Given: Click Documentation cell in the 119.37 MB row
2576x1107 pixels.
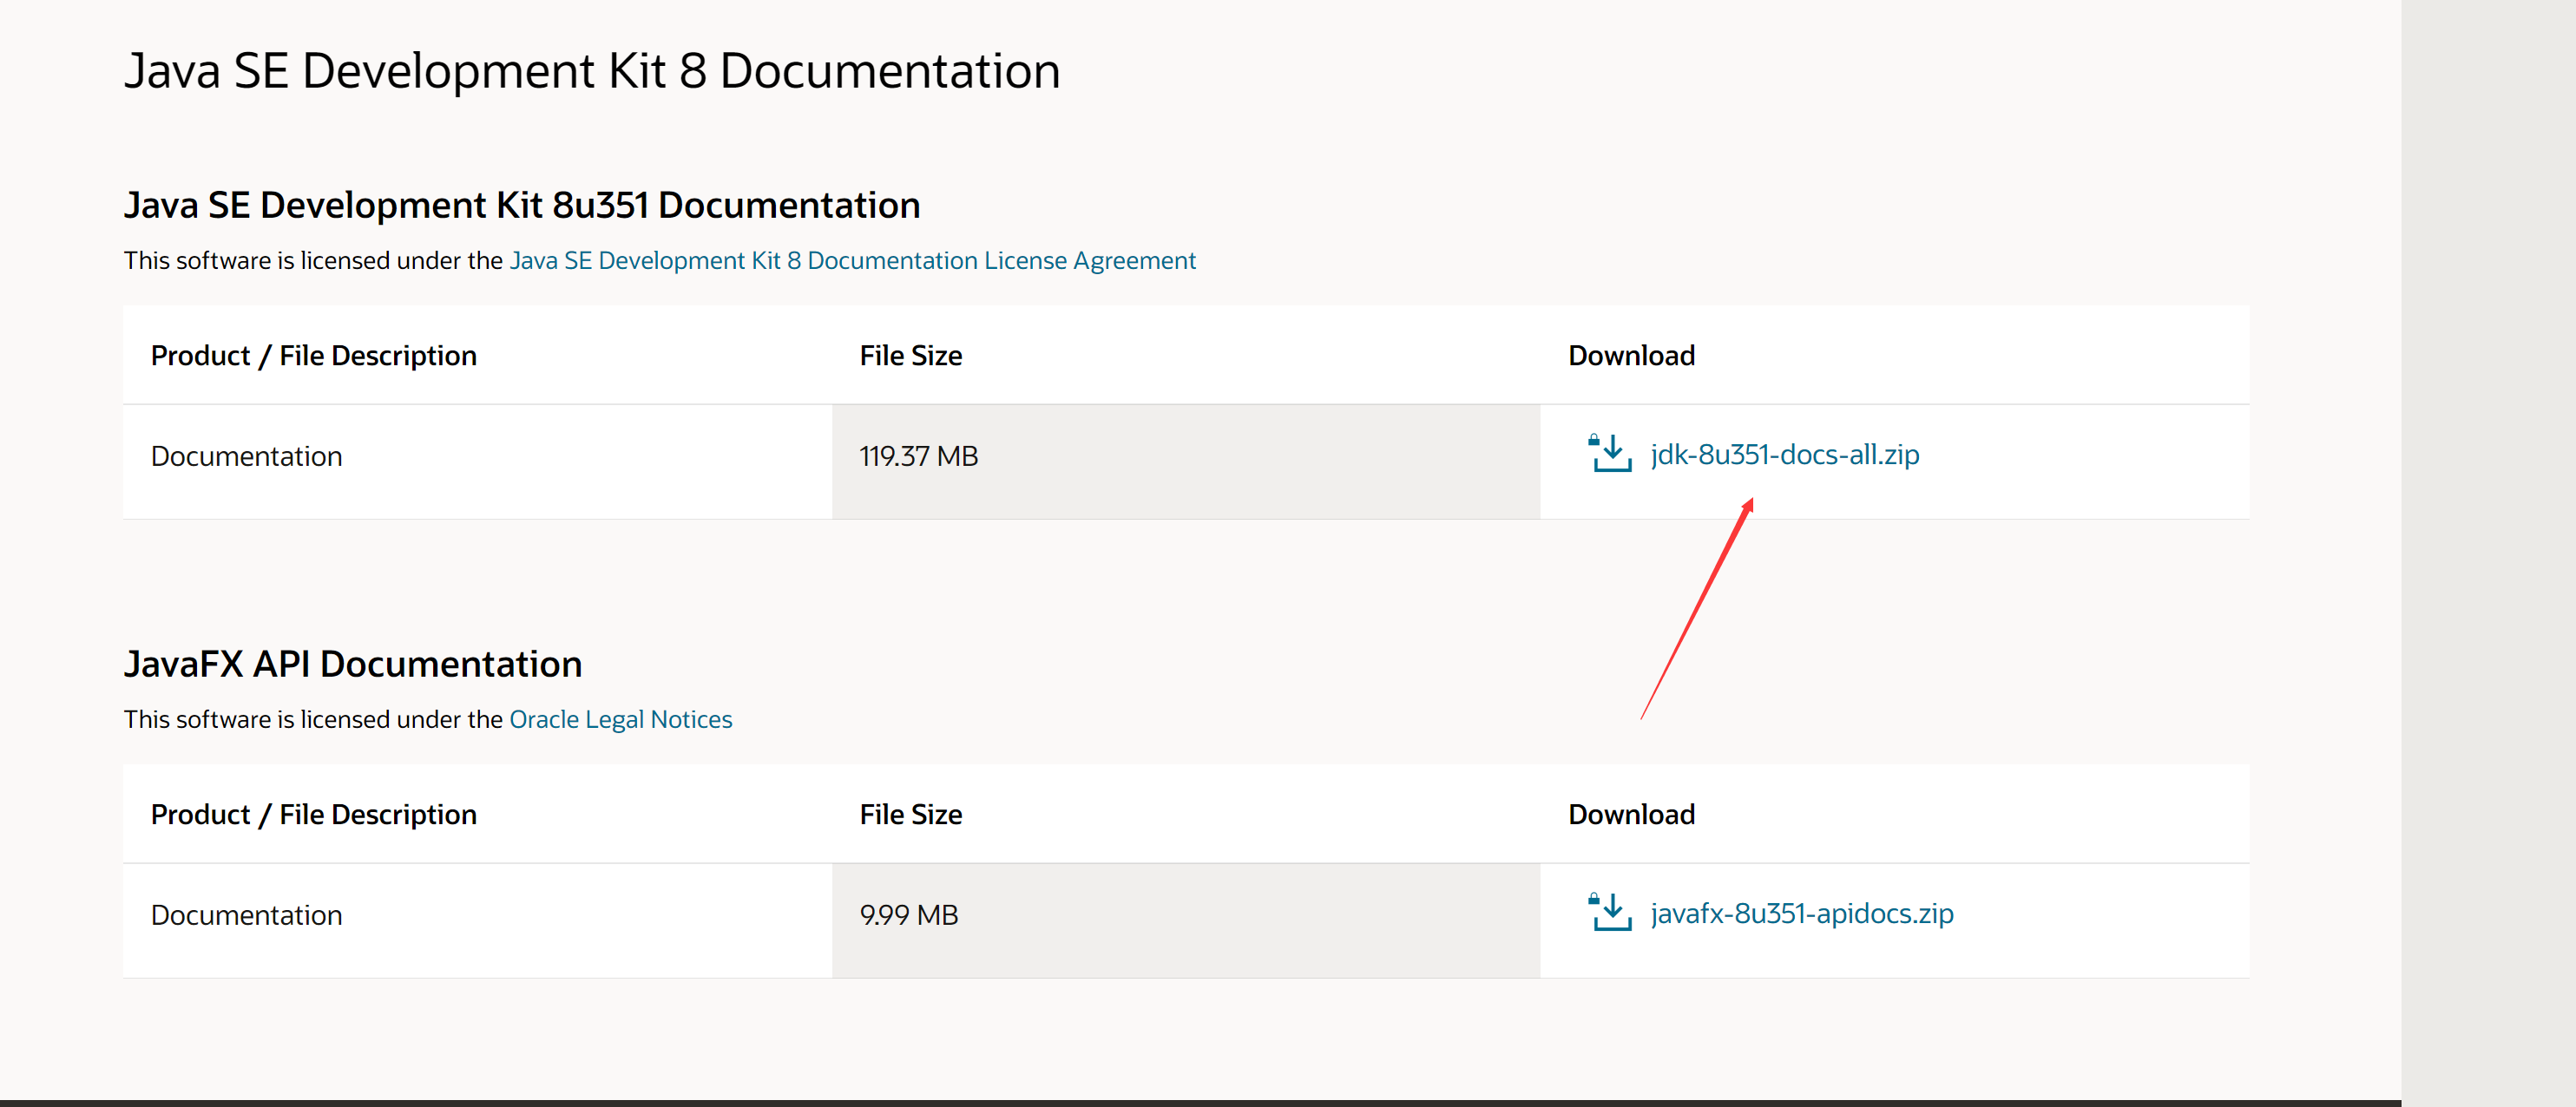Looking at the screenshot, I should [x=477, y=461].
